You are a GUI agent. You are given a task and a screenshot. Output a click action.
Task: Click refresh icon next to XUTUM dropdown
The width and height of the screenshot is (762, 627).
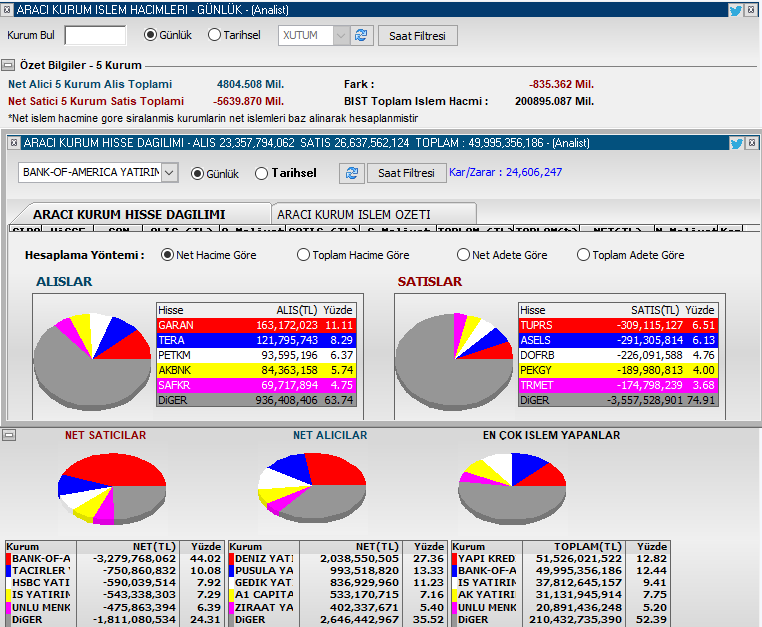coord(361,35)
